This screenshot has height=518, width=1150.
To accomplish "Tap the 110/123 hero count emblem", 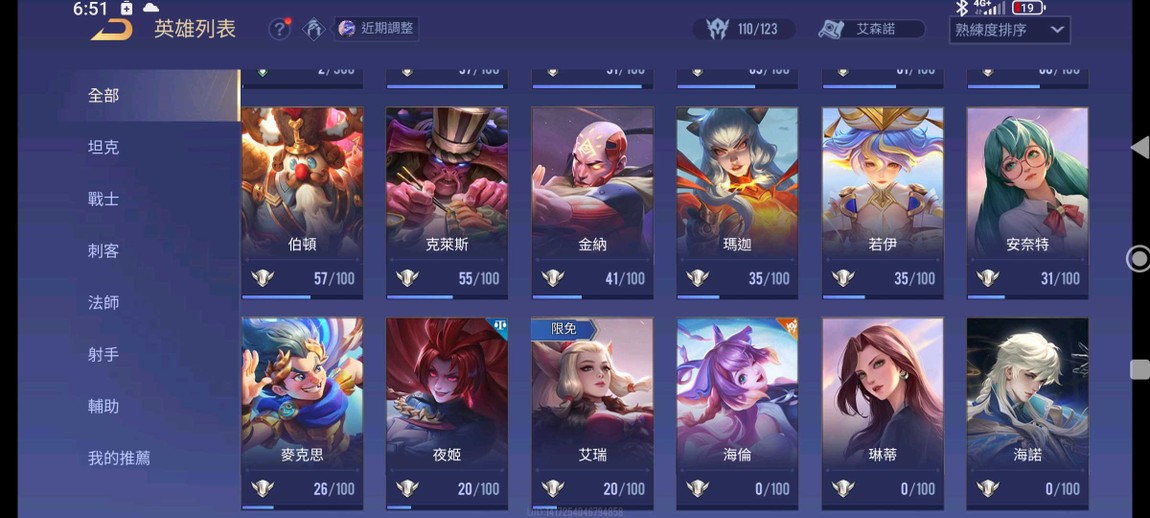I will (744, 29).
